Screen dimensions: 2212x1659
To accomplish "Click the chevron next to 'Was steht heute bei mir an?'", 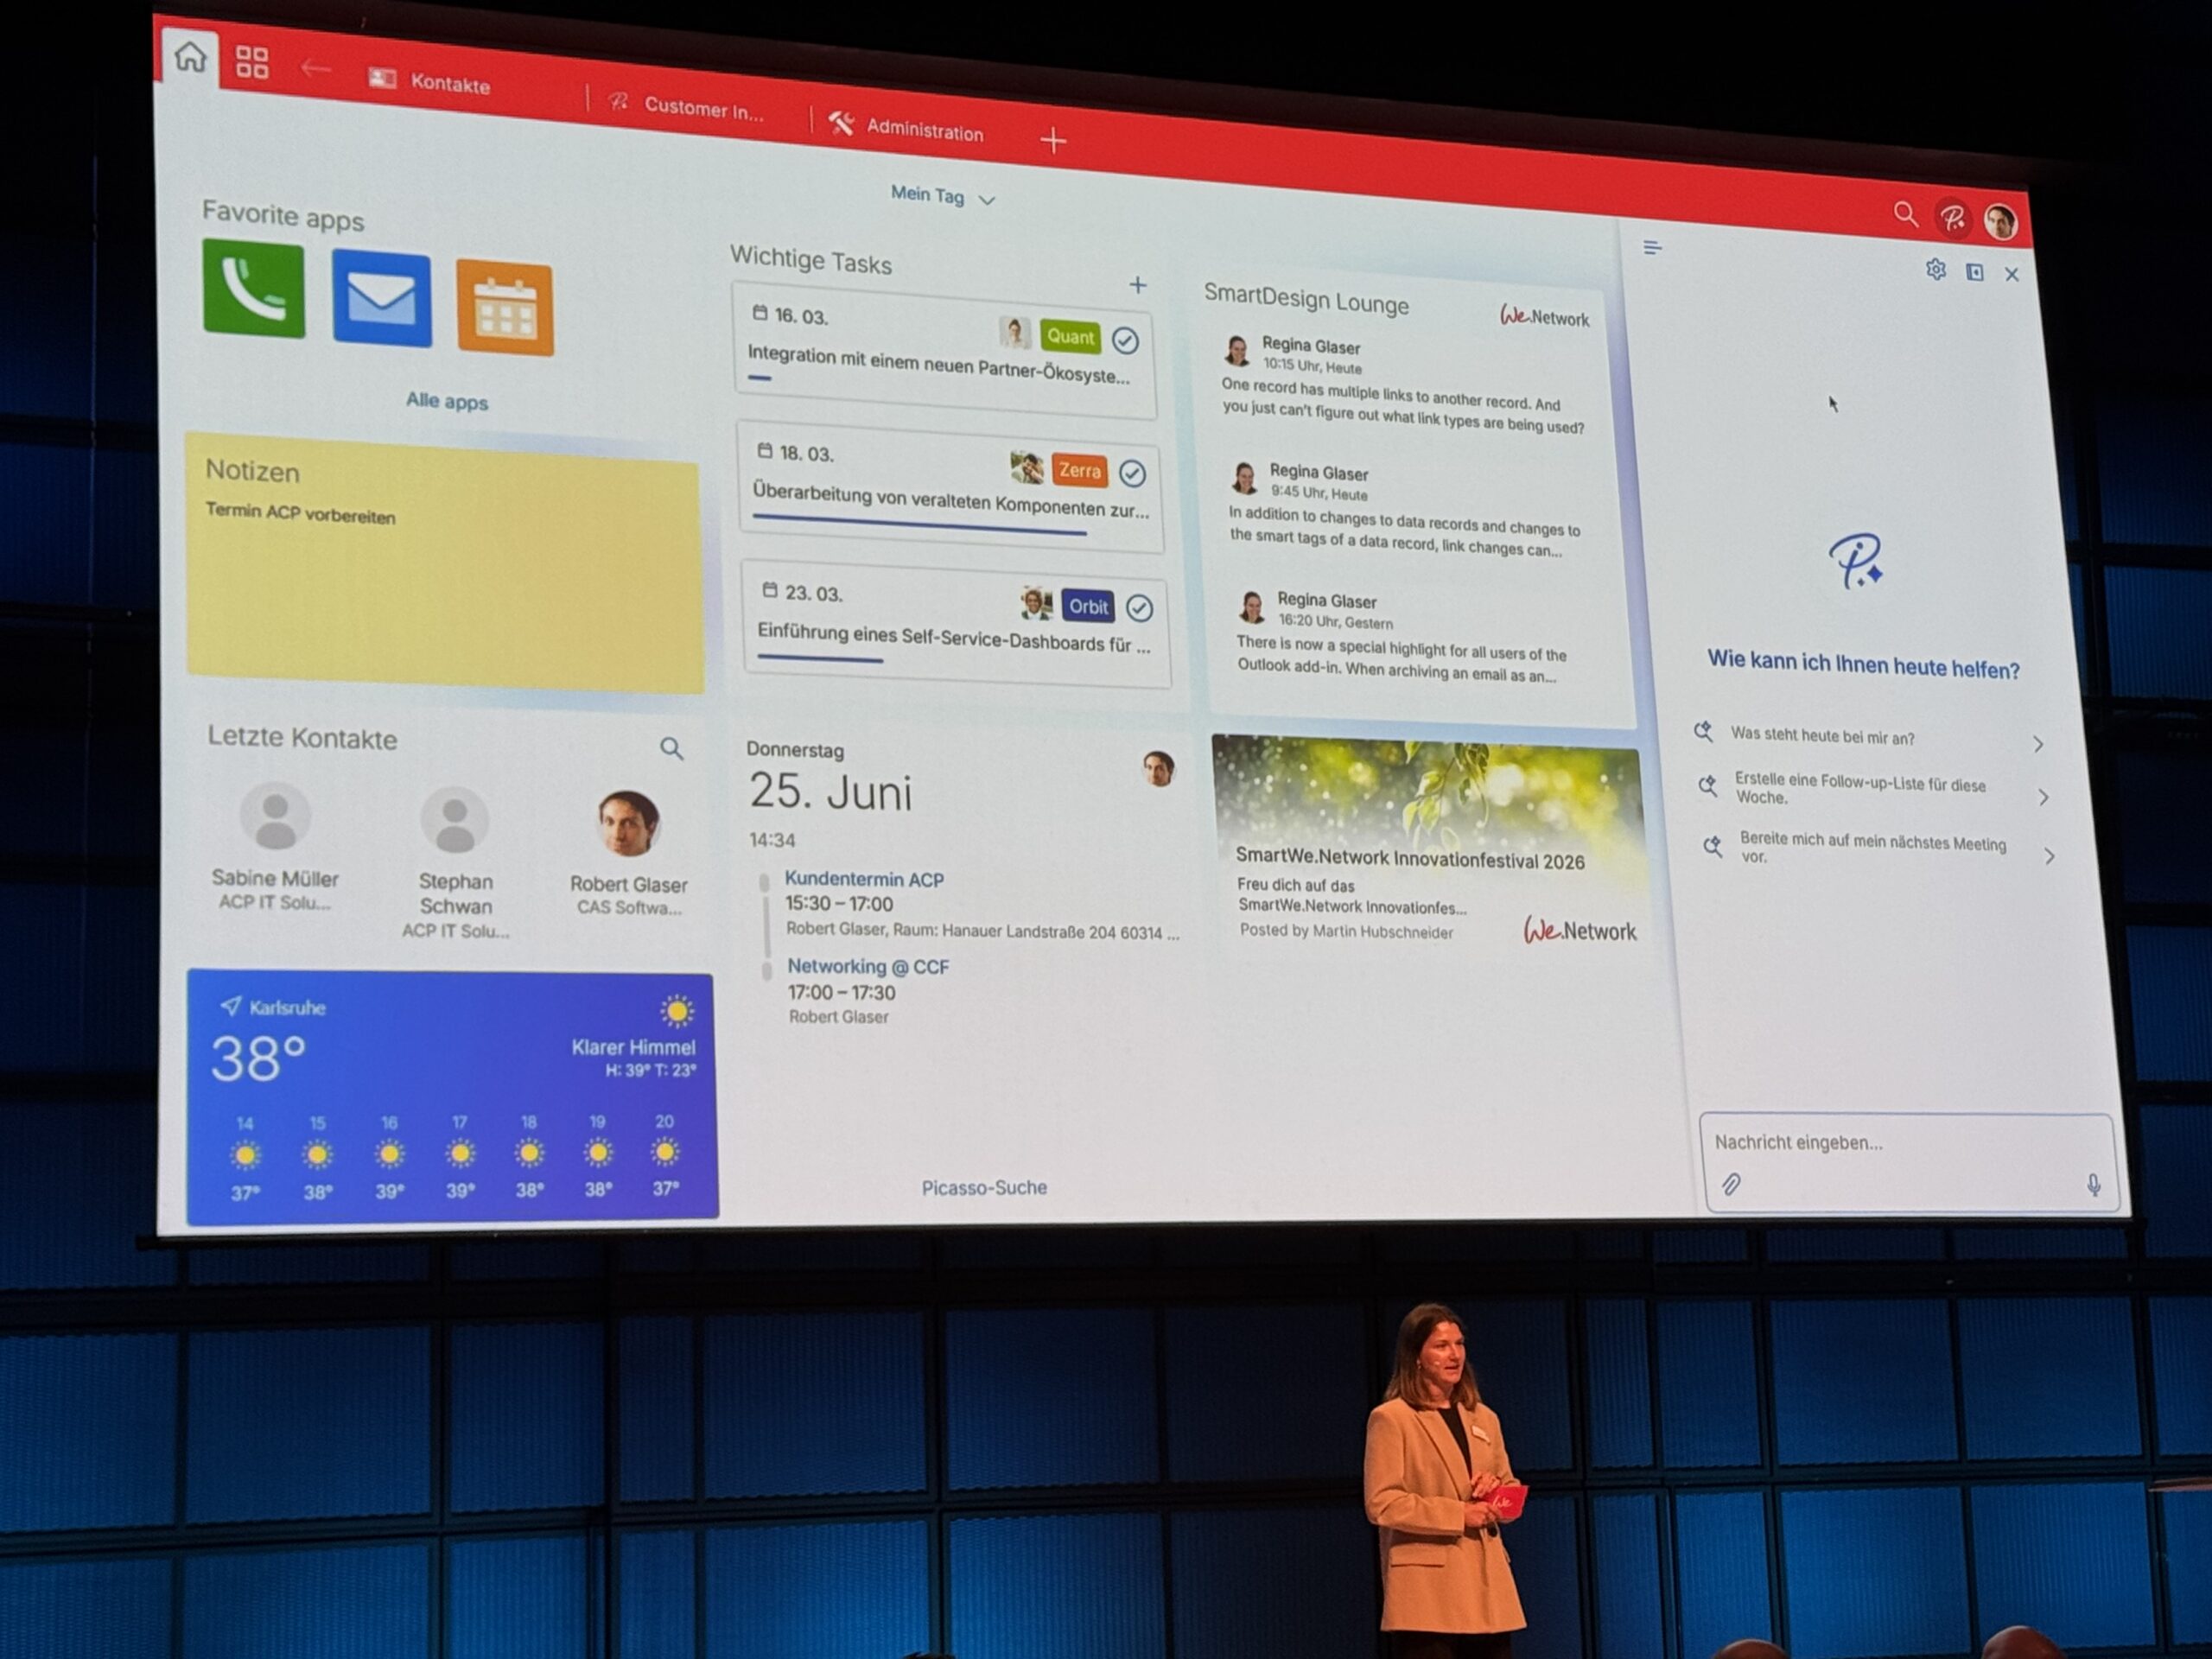I will (2037, 744).
